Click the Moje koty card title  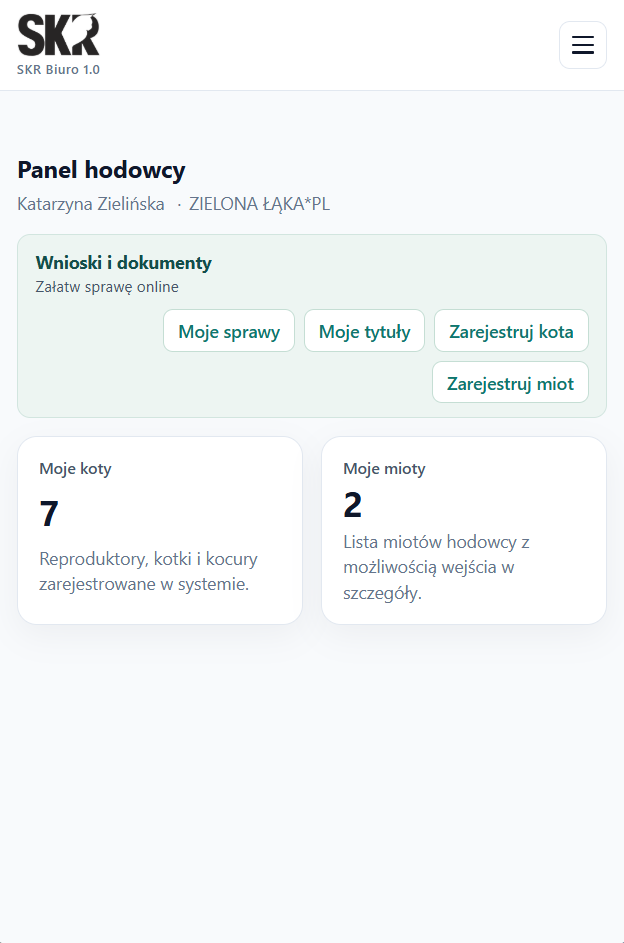[75, 468]
